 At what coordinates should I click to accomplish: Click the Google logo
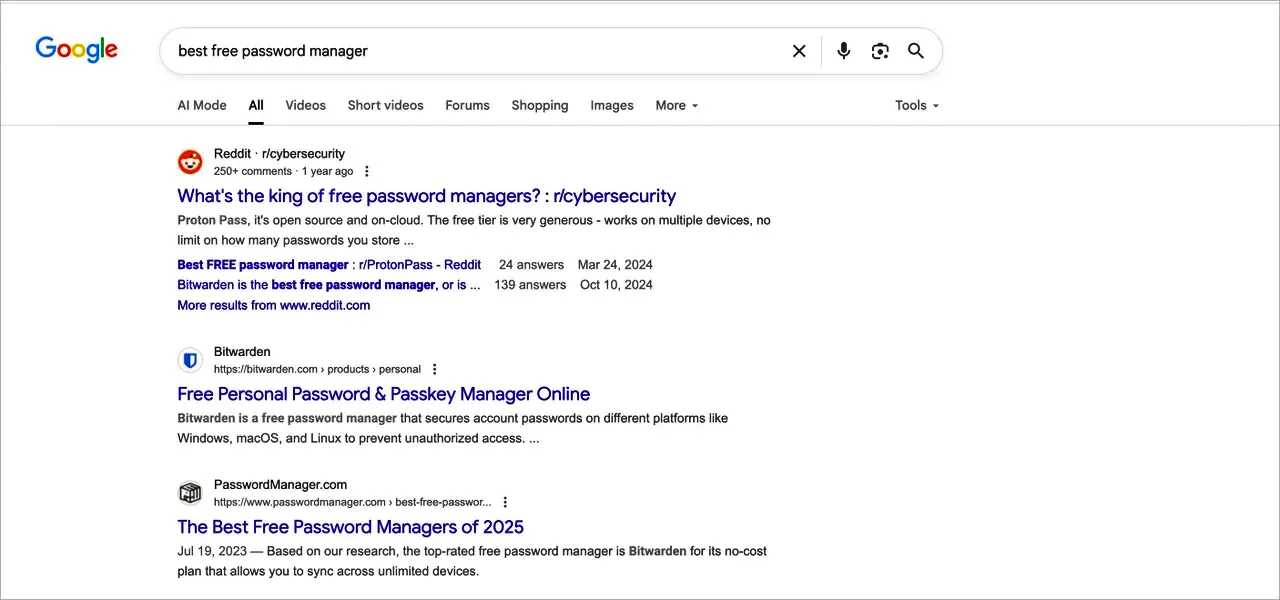76,49
